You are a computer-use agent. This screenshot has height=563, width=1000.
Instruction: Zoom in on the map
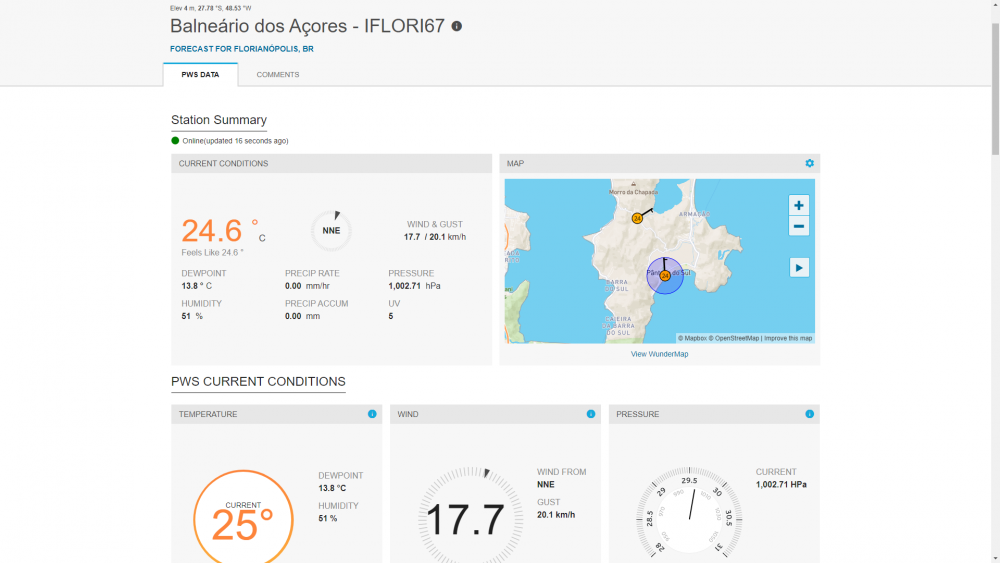coord(799,205)
